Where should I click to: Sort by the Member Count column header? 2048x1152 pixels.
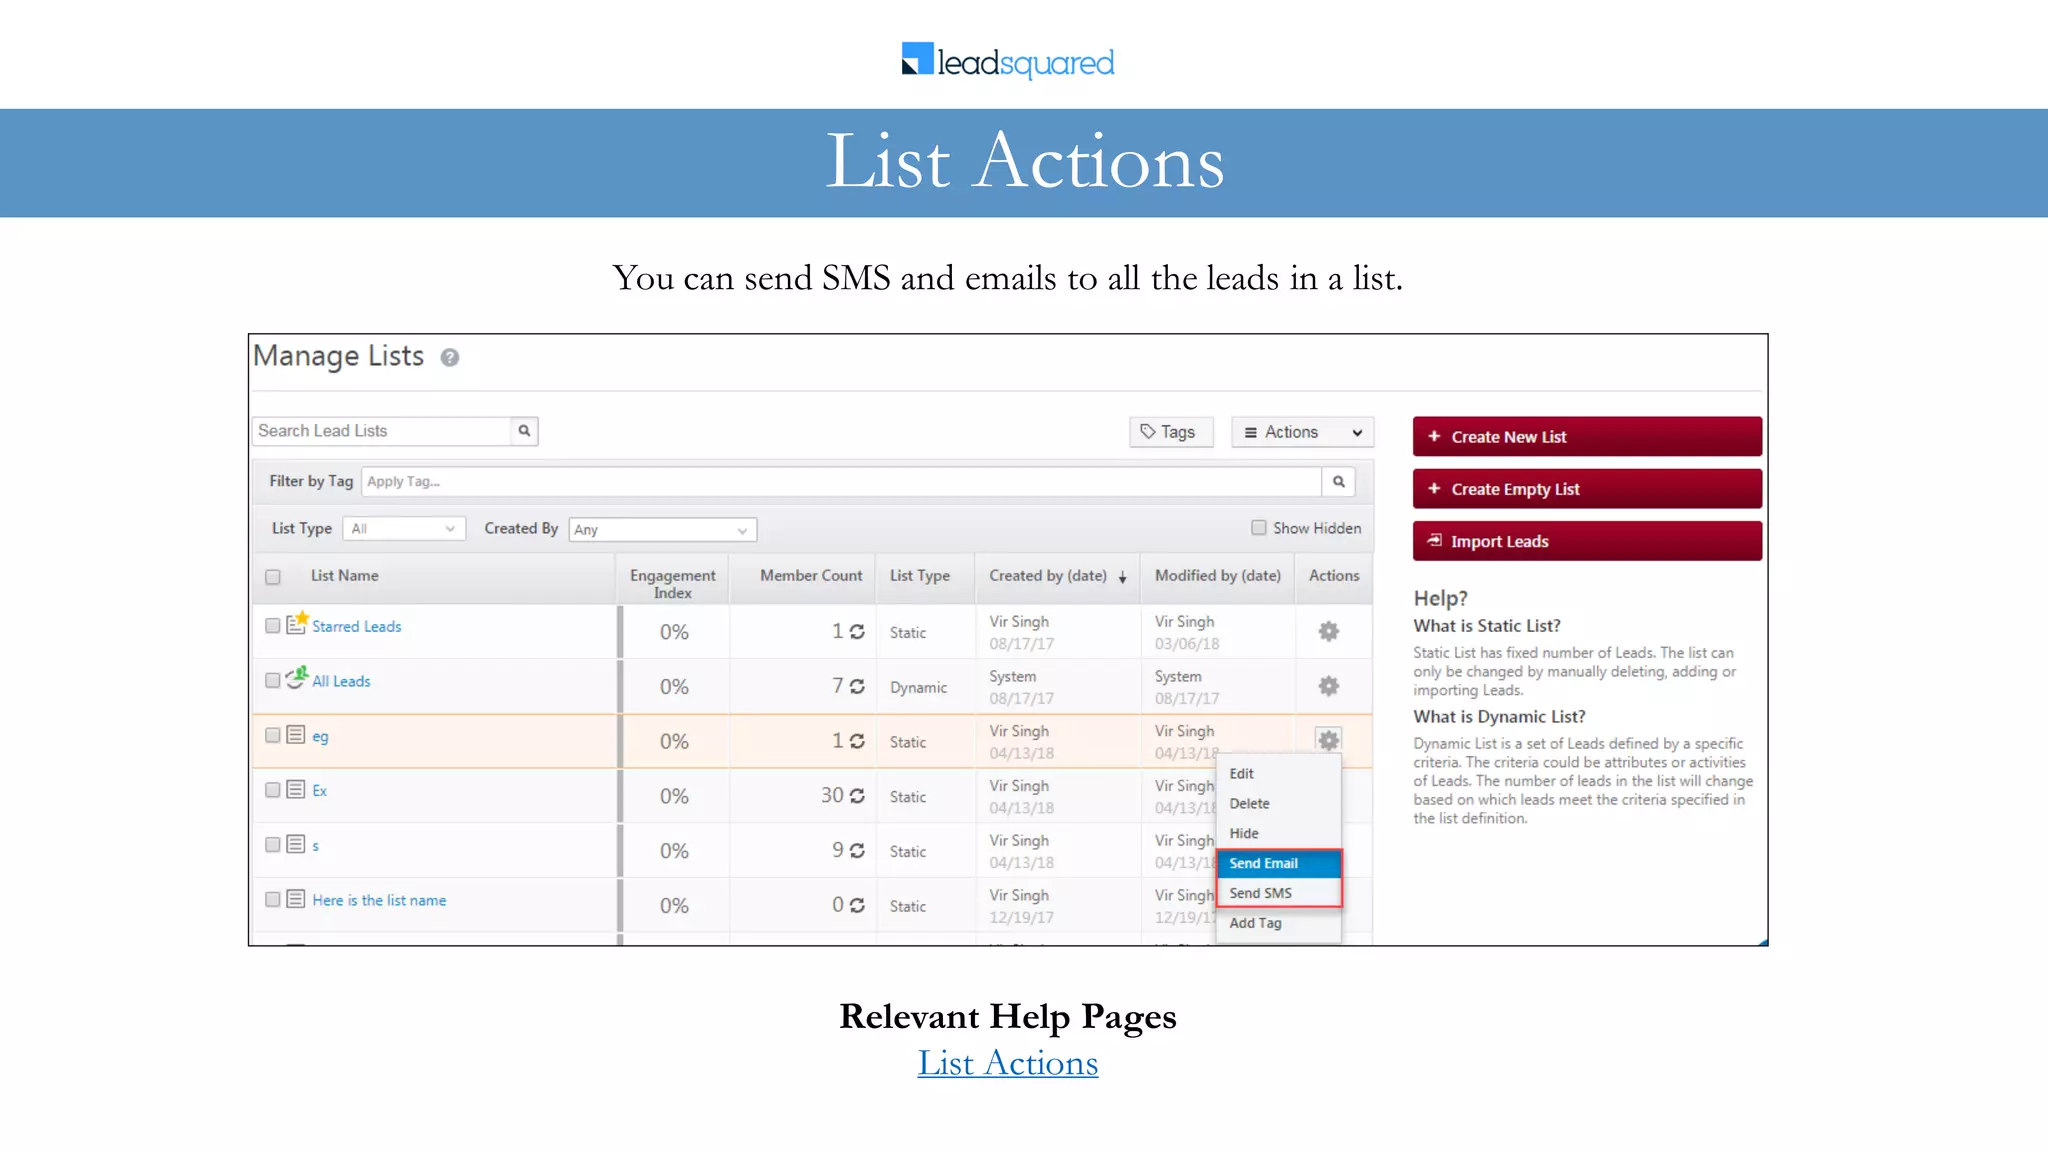pos(811,576)
